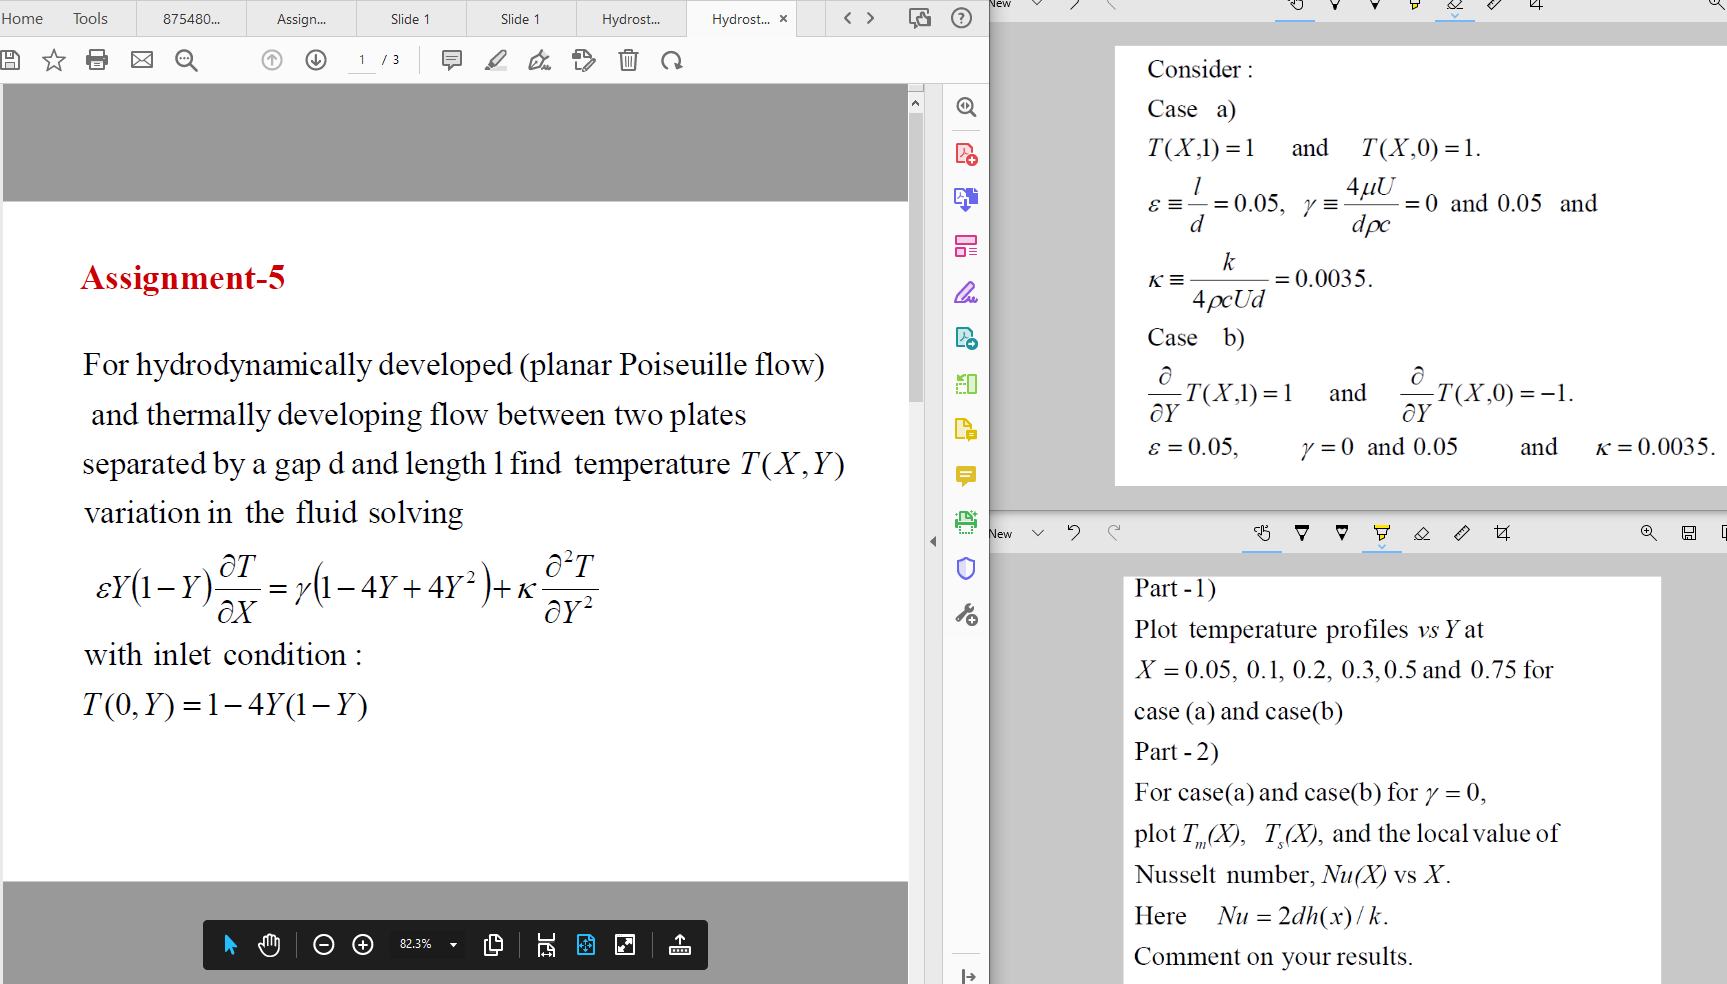Expand the tools pane at bottom right corner
The width and height of the screenshot is (1727, 984).
tap(968, 976)
